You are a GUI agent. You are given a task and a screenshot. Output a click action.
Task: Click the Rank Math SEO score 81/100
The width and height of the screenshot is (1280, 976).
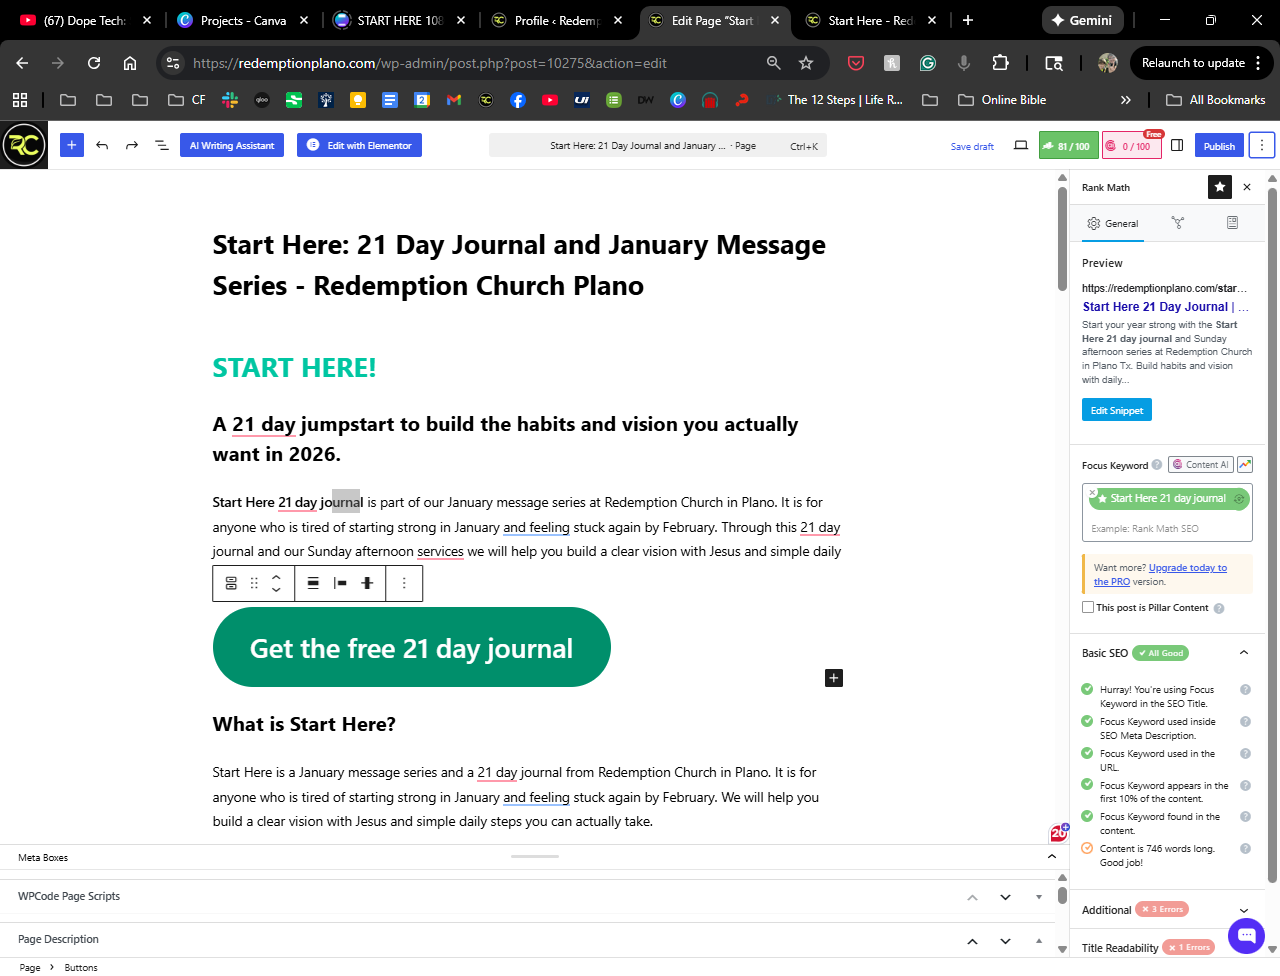1068,146
